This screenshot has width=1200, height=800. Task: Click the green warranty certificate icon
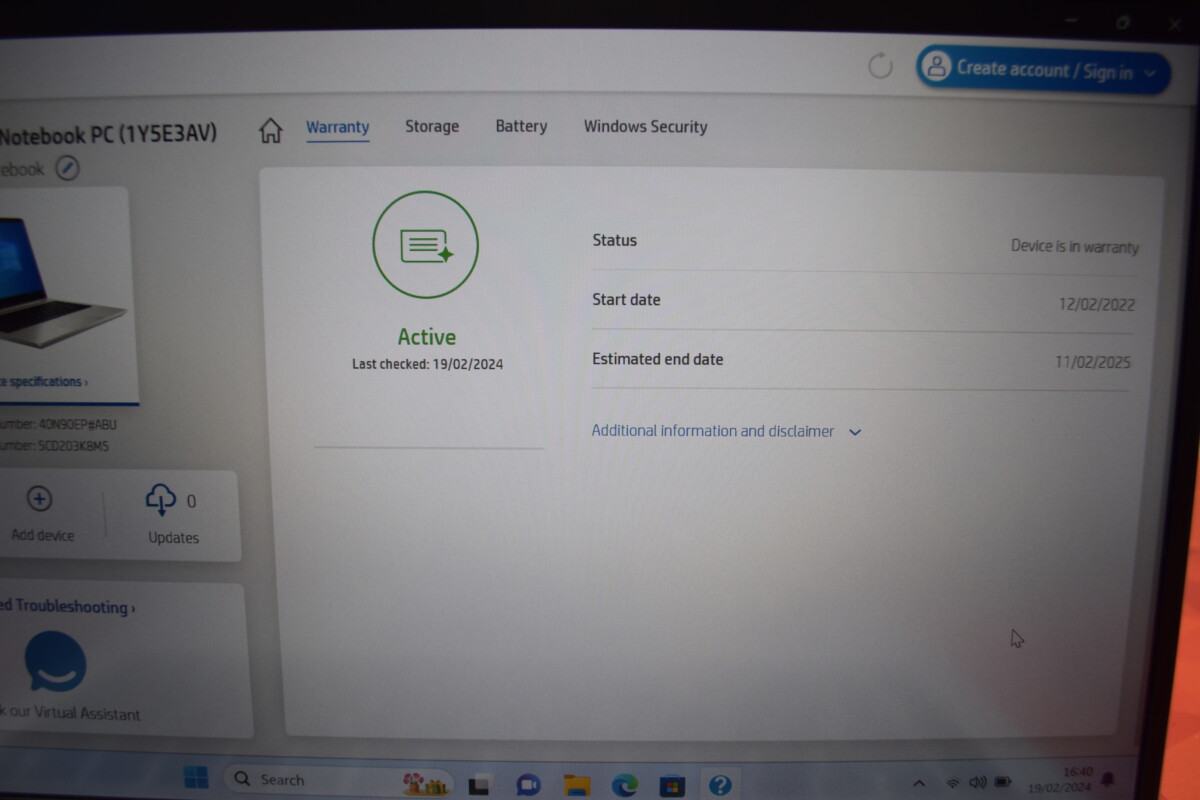coord(426,245)
